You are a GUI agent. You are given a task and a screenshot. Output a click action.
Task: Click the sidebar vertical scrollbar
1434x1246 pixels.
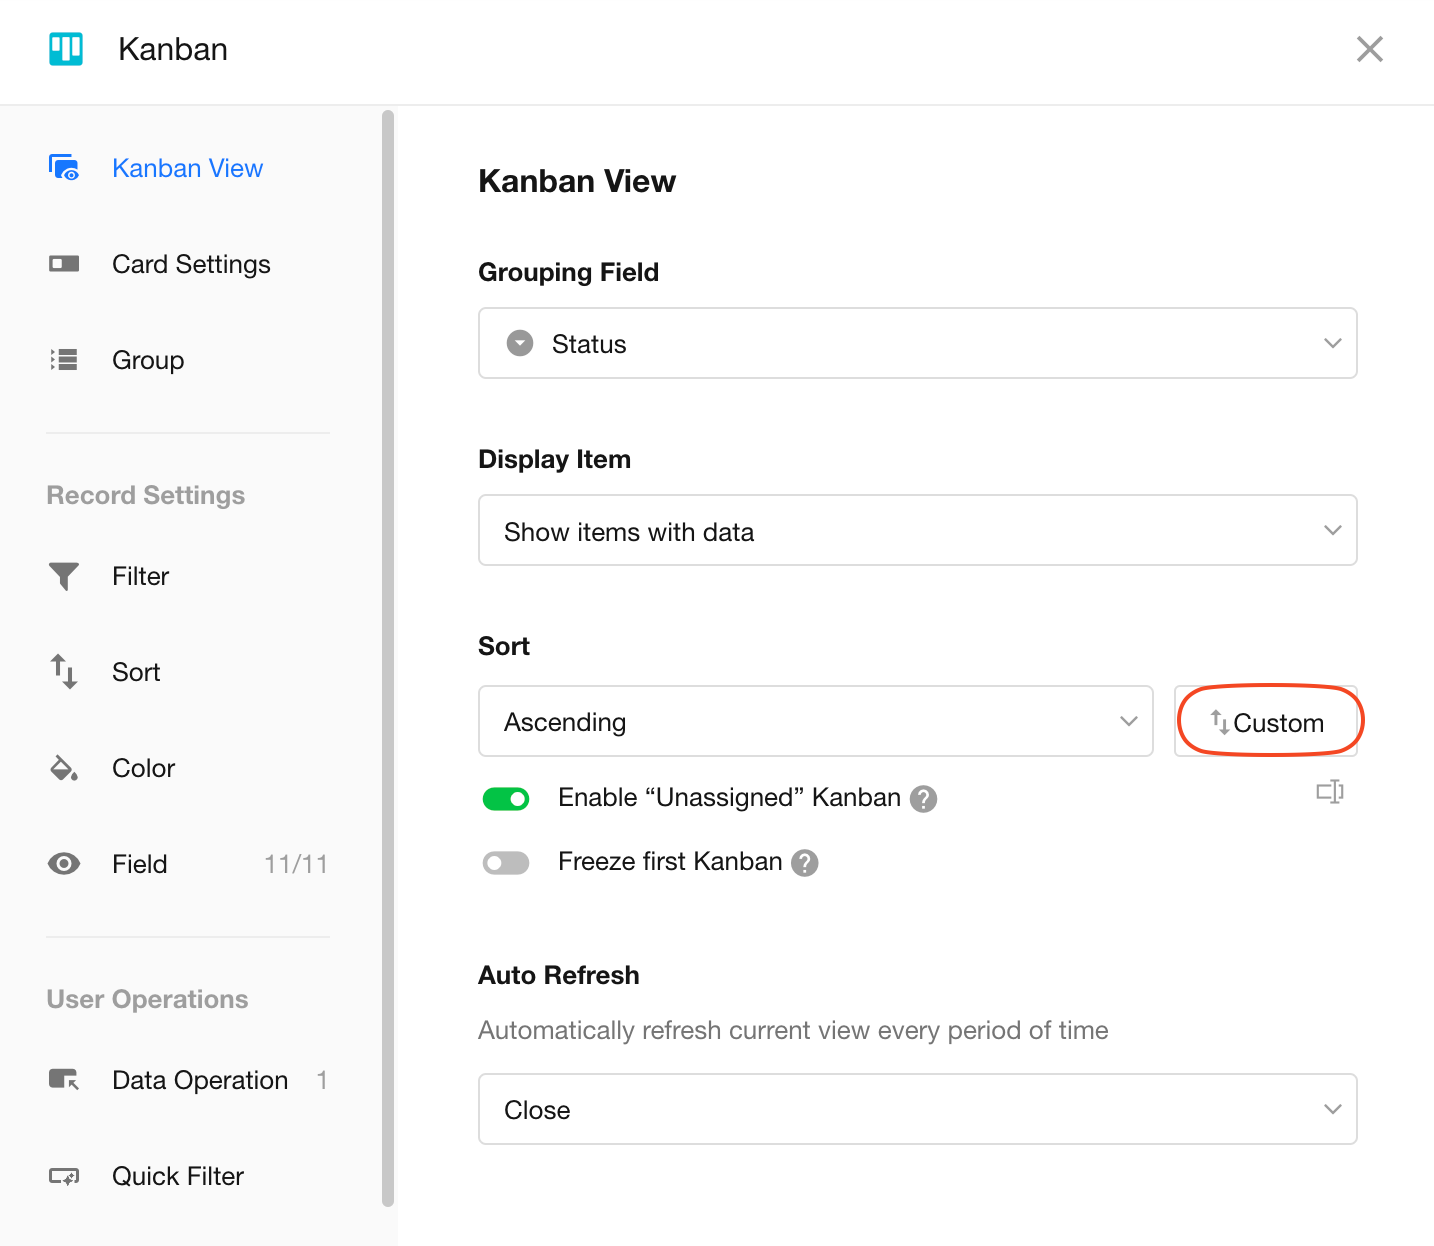tap(388, 658)
